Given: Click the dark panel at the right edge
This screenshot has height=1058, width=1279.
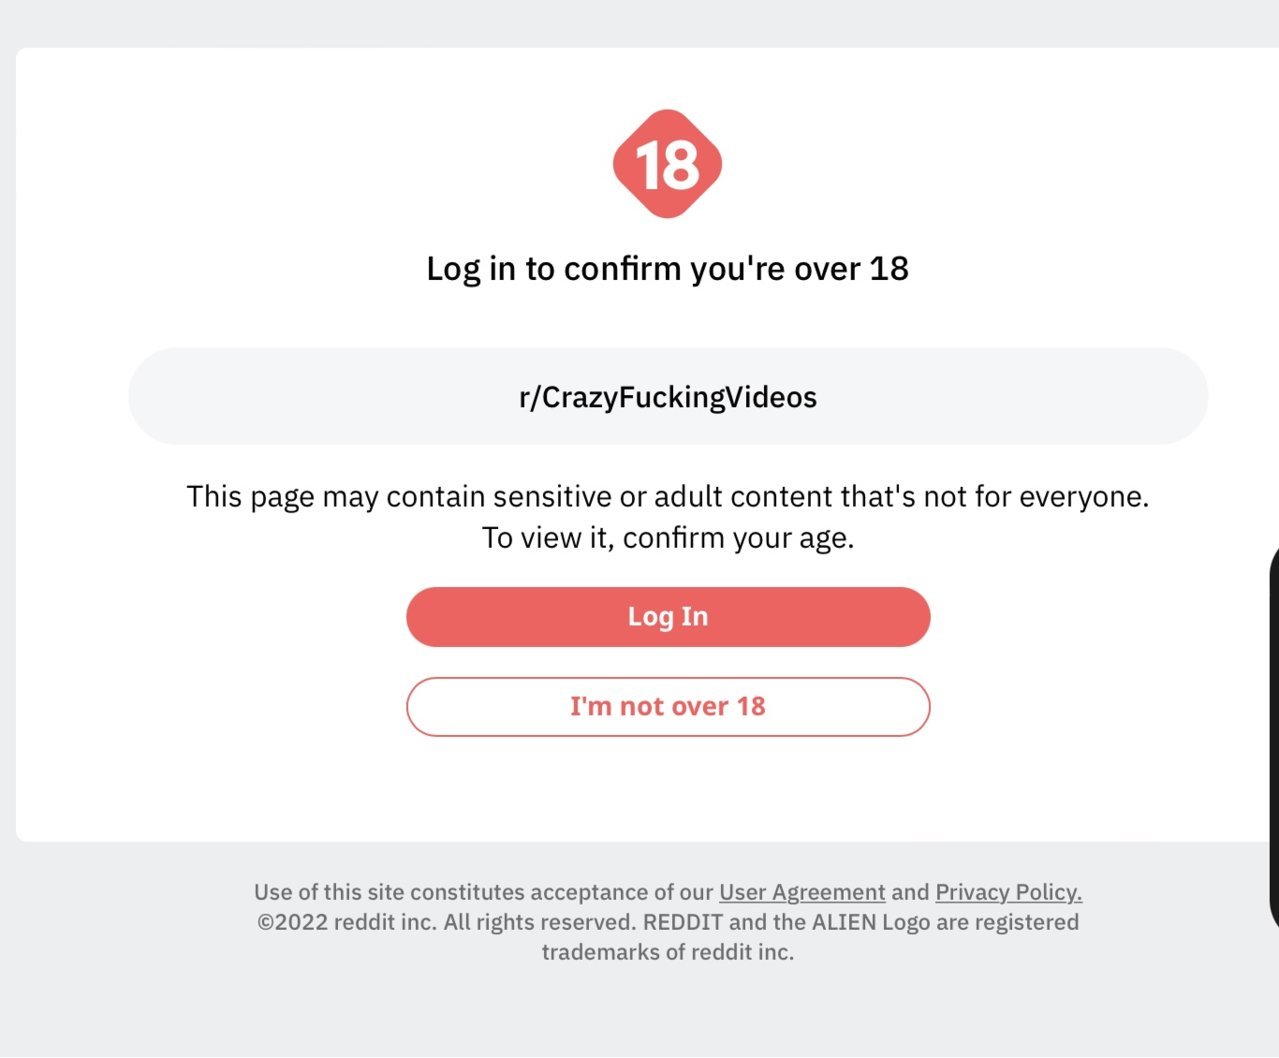Looking at the screenshot, I should point(1274,739).
